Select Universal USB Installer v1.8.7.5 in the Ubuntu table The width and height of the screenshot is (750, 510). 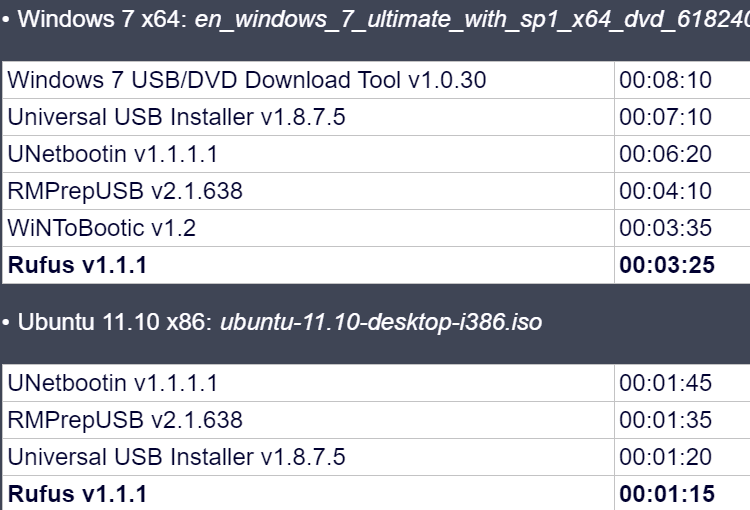176,457
